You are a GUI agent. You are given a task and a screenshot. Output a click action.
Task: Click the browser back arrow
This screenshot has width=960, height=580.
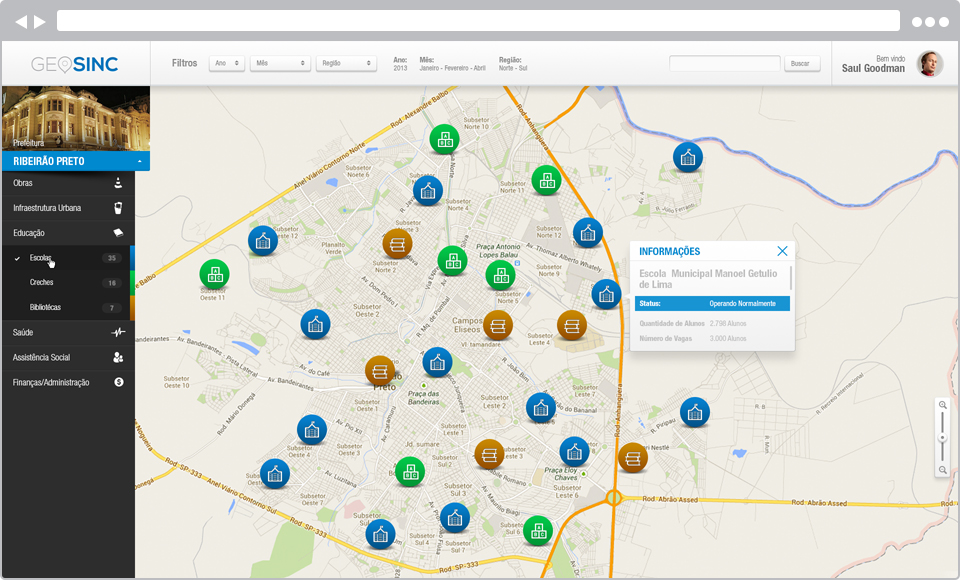21,22
